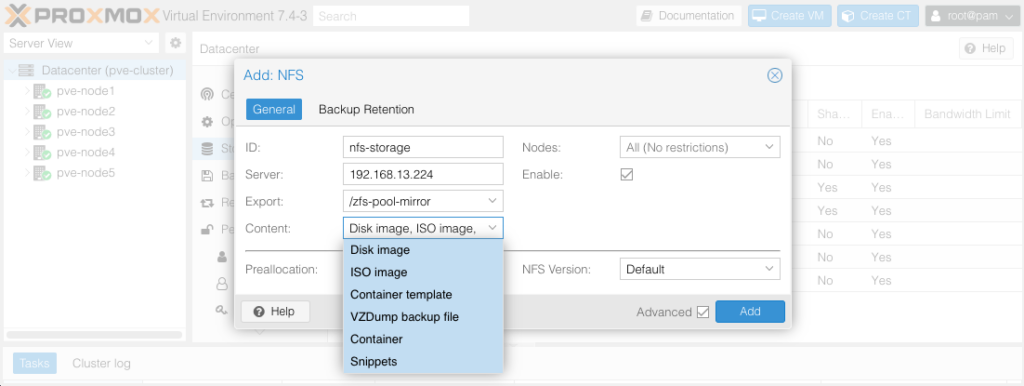This screenshot has height=386, width=1024.
Task: Enable checkbox toggle in NFS dialog
Action: [x=626, y=174]
